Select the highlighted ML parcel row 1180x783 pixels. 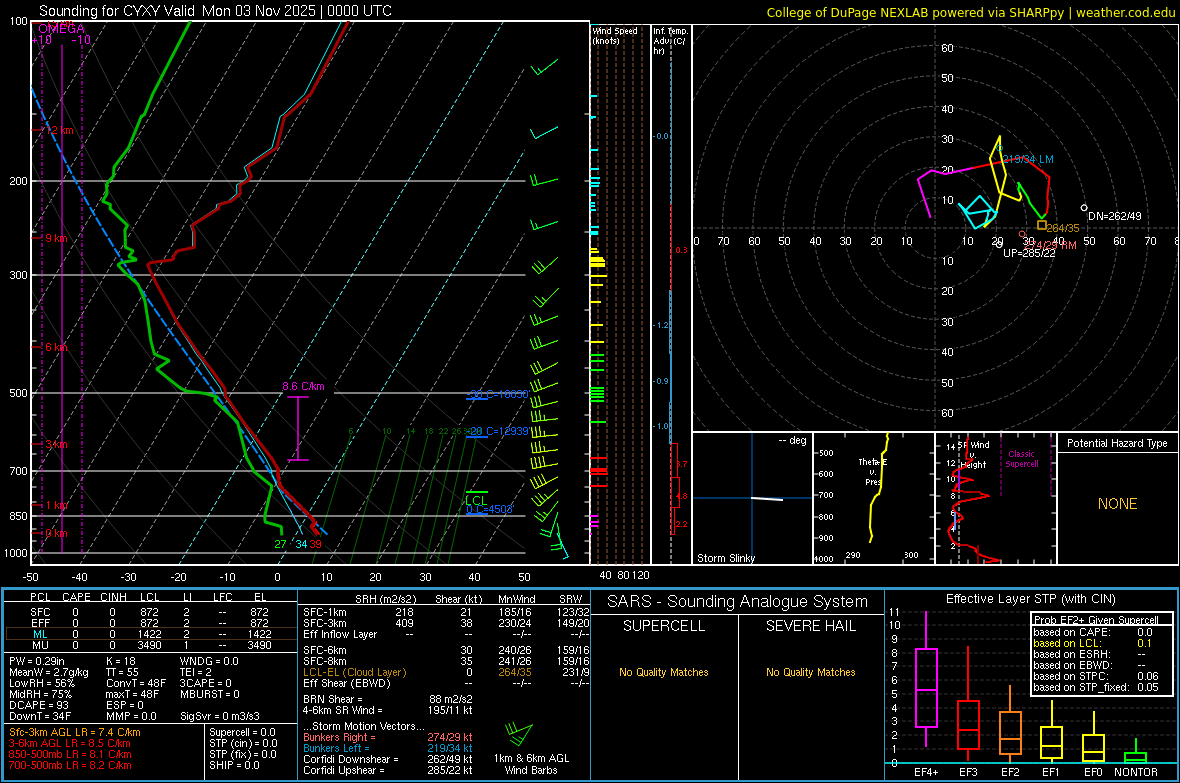tap(151, 634)
